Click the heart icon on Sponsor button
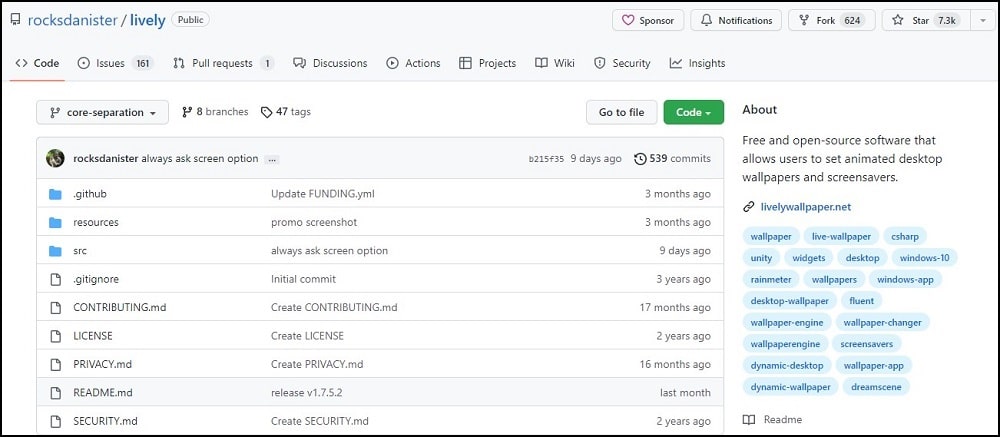Image resolution: width=1000 pixels, height=437 pixels. pos(627,20)
